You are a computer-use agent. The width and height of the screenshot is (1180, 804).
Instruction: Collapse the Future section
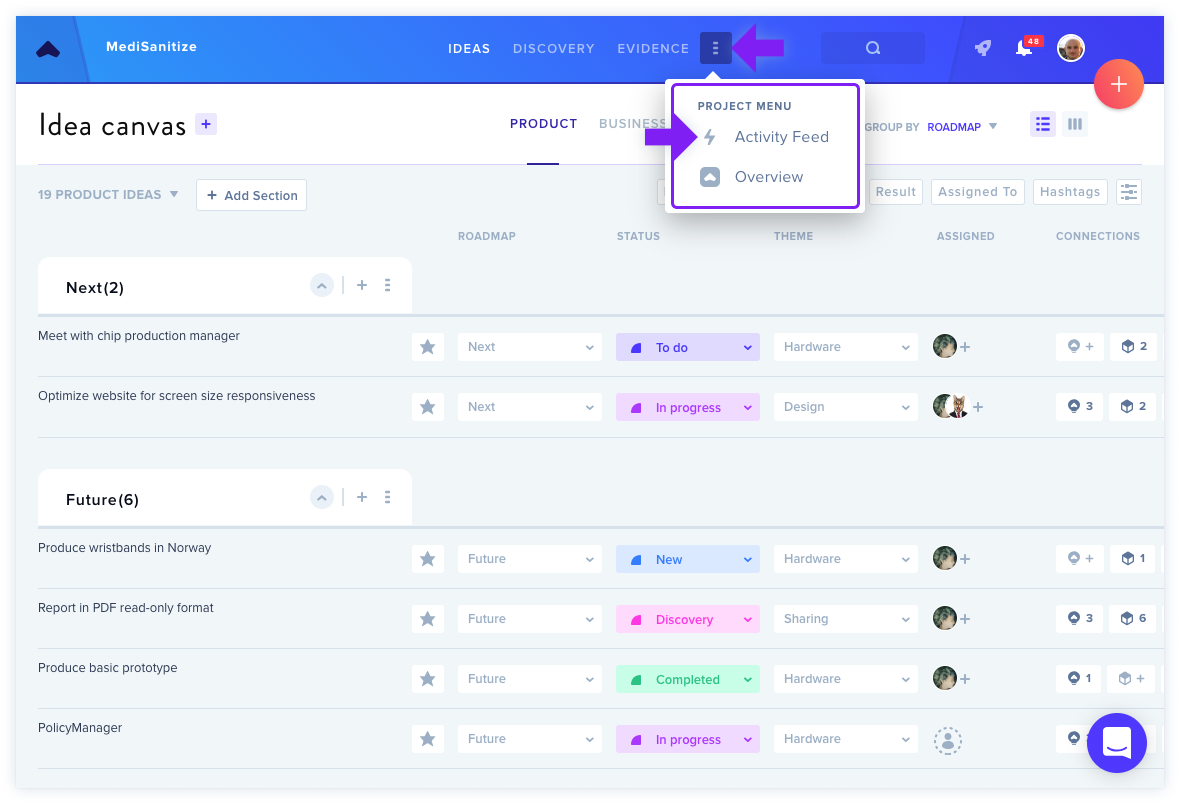321,498
